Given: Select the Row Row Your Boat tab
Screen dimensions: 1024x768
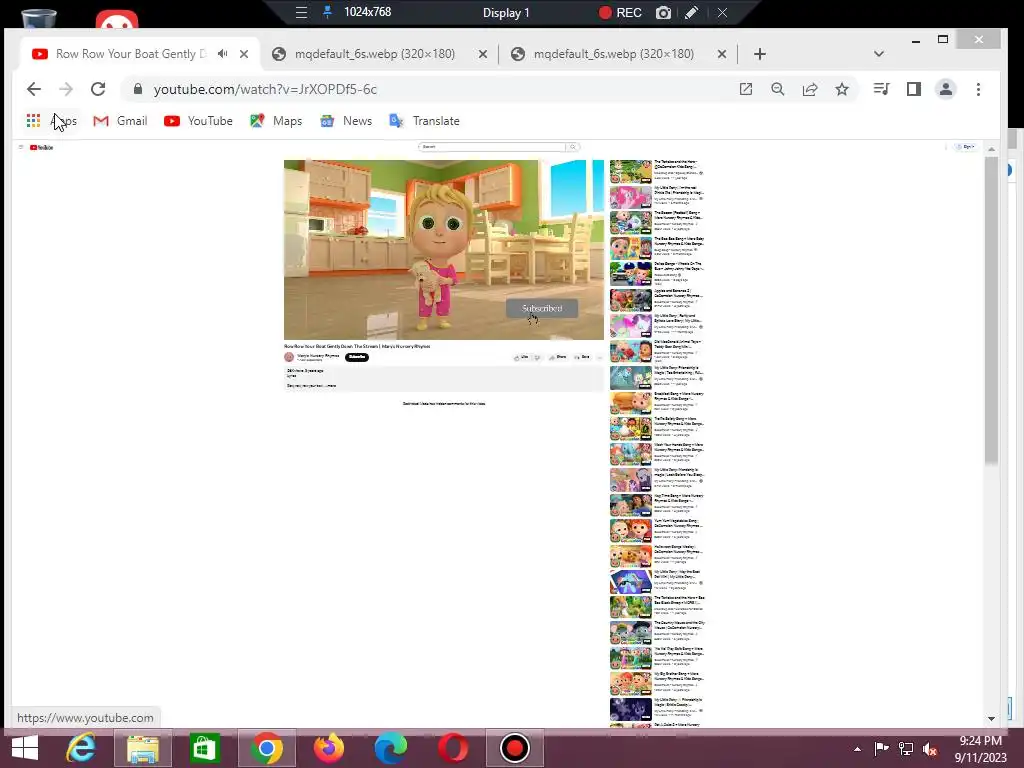Looking at the screenshot, I should [131, 54].
